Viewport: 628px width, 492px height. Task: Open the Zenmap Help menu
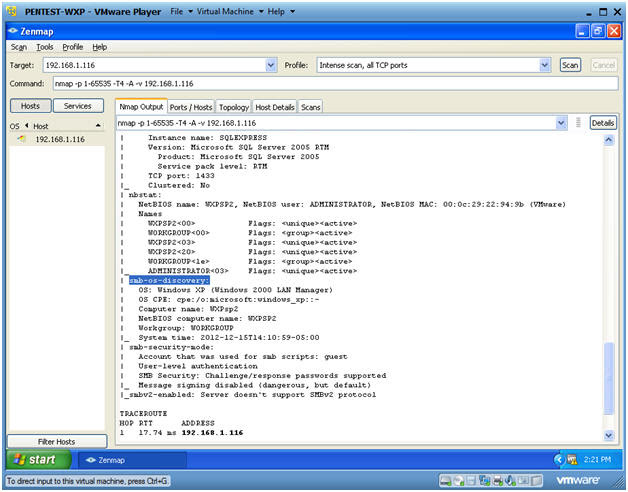pos(99,47)
